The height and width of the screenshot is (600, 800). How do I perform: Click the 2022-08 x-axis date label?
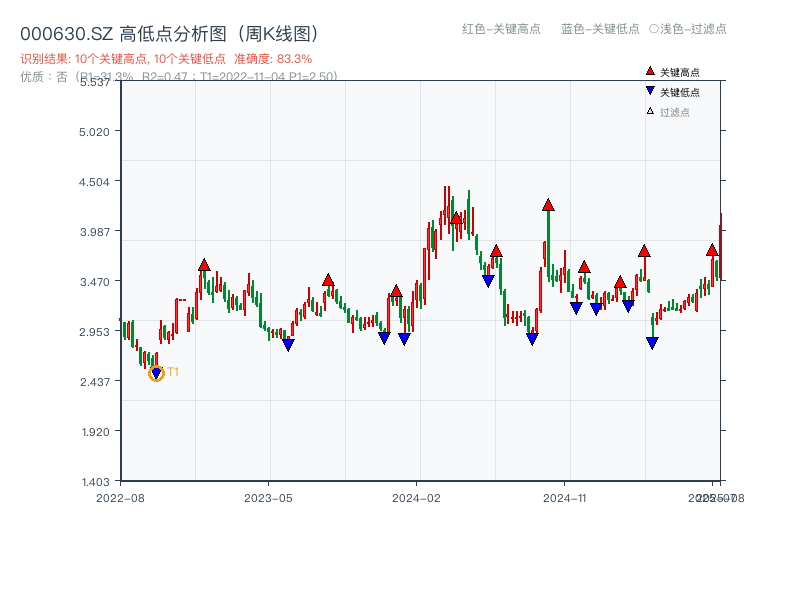coord(120,498)
